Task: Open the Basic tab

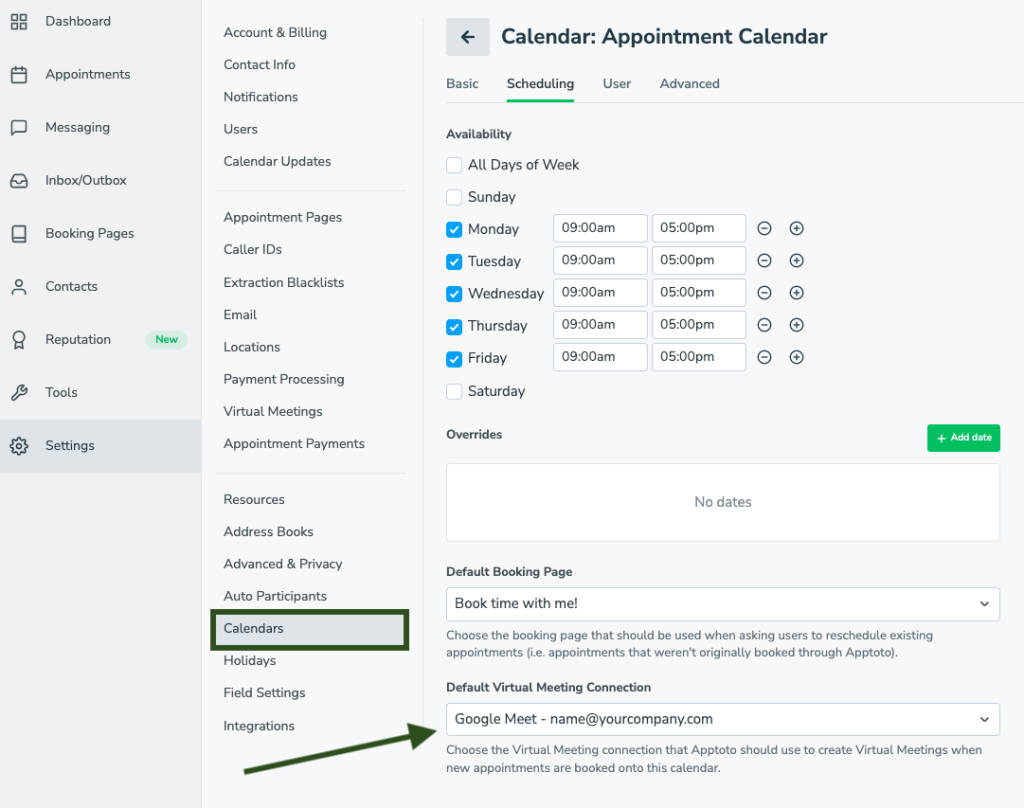Action: (462, 84)
